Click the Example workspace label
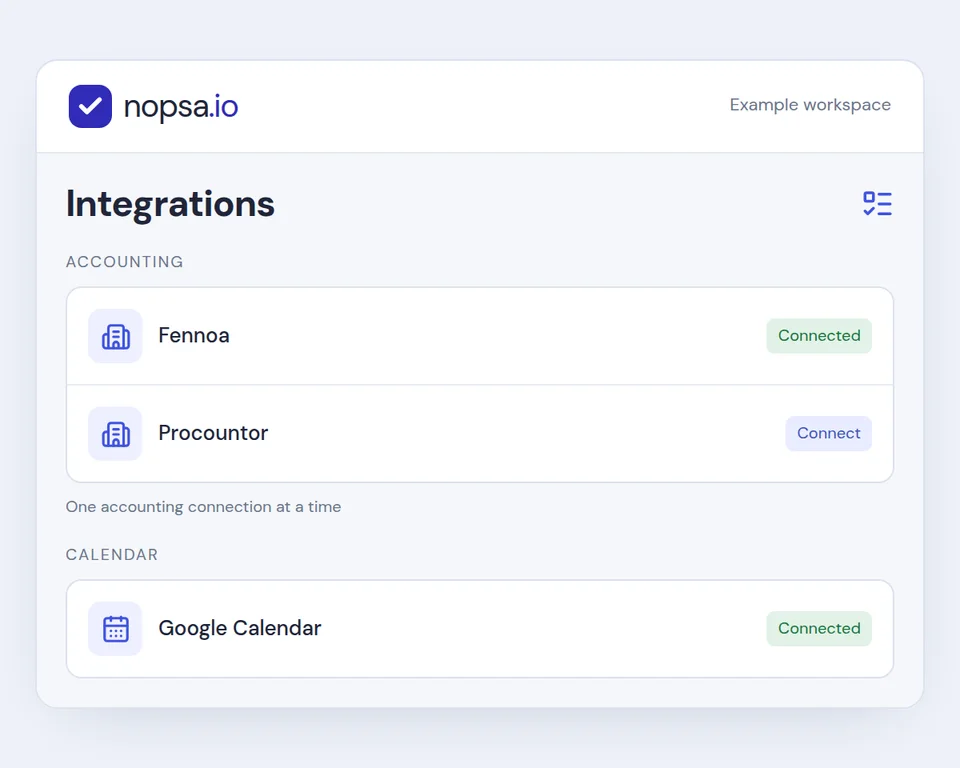 point(810,105)
